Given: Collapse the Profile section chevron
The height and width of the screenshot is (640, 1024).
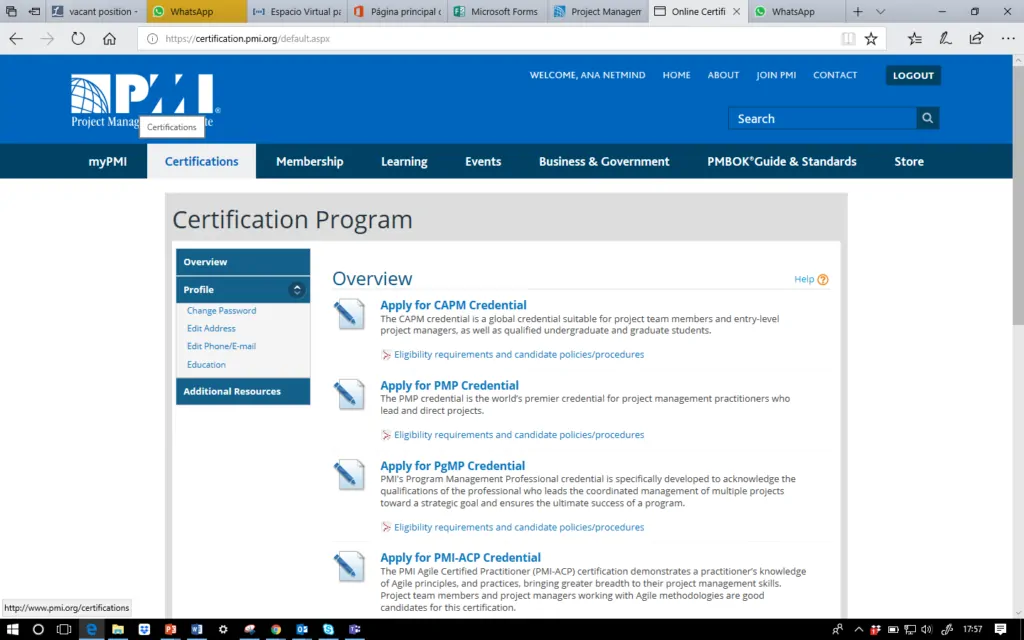Looking at the screenshot, I should click(296, 290).
